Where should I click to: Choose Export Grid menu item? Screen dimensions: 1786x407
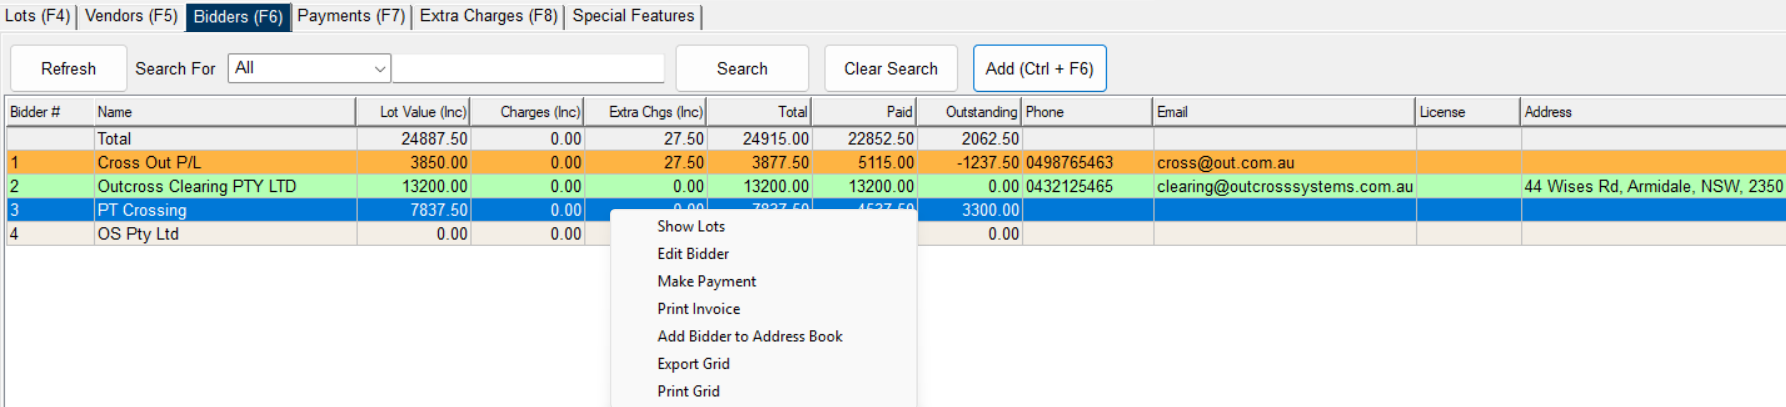[x=693, y=364]
